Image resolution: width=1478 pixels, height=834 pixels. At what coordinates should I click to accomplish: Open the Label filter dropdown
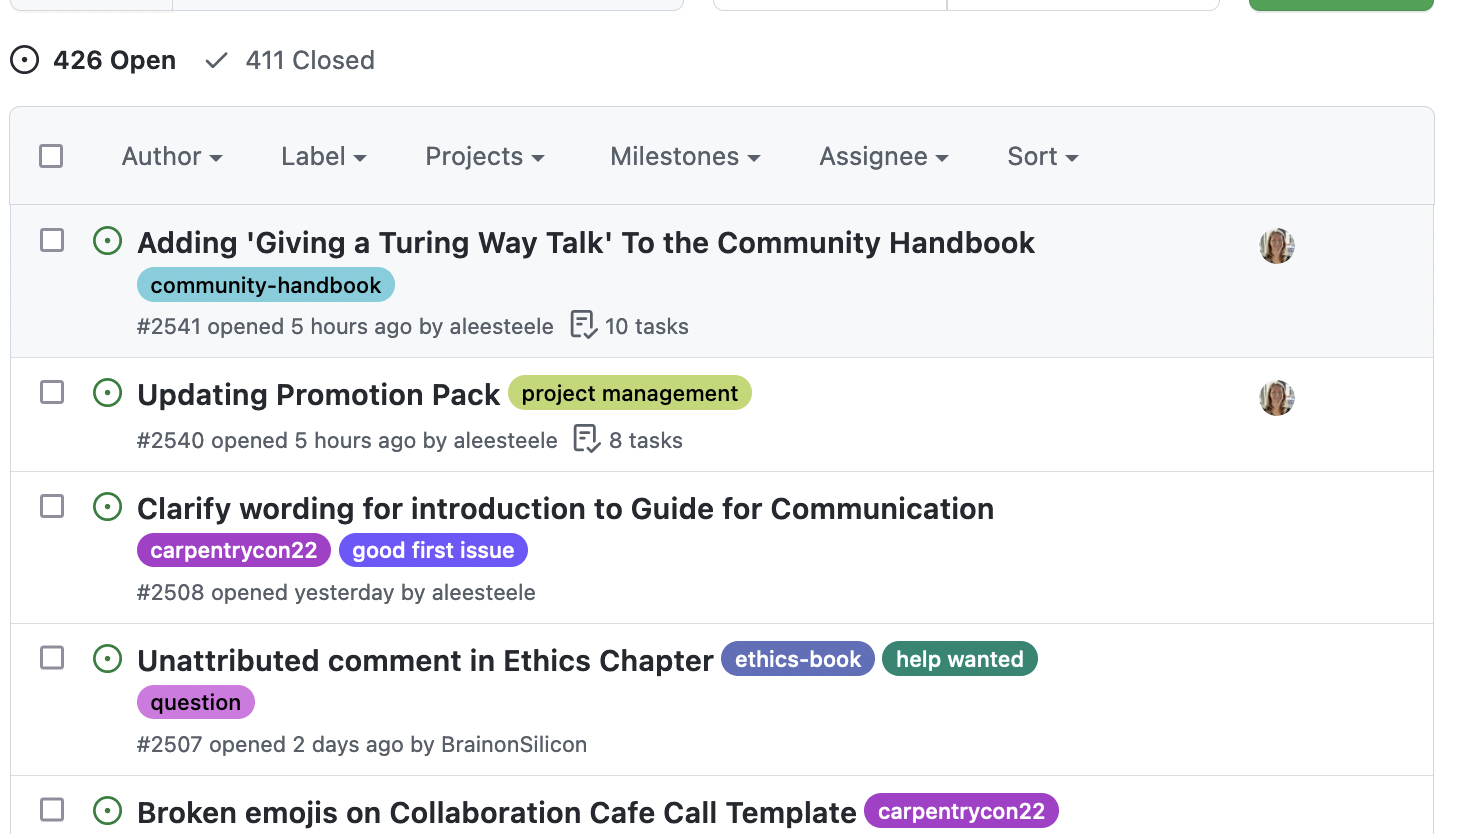point(324,157)
